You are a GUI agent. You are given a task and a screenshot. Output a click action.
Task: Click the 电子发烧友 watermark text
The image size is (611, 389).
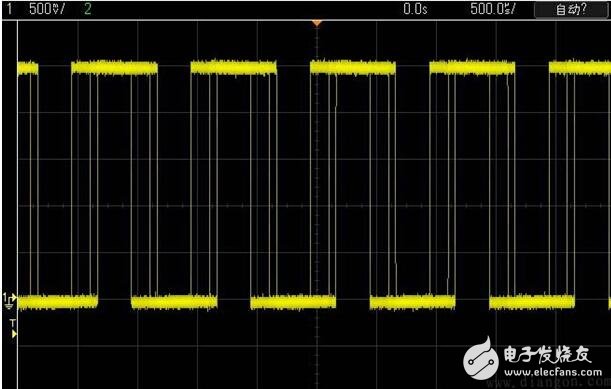tap(547, 354)
